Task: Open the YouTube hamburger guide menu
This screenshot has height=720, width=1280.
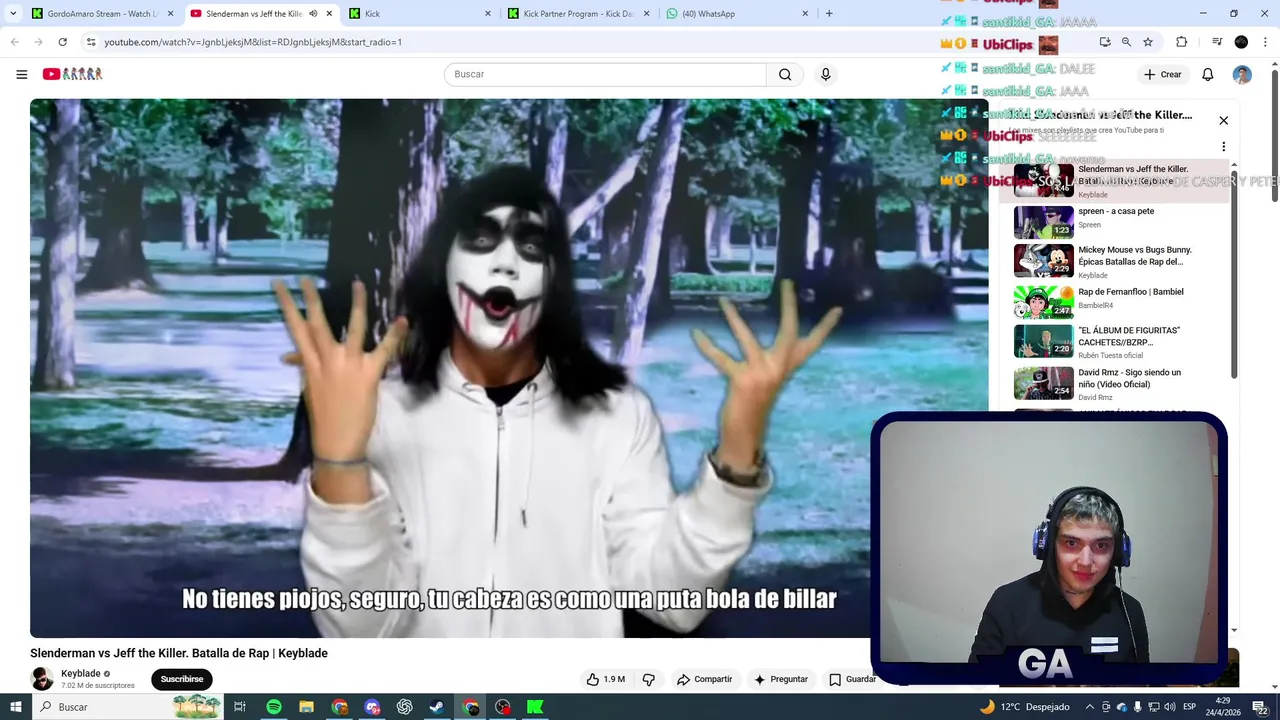Action: (21, 74)
